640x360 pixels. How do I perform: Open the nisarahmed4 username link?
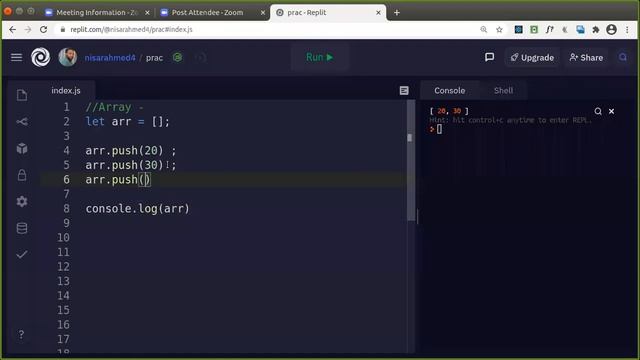point(110,58)
